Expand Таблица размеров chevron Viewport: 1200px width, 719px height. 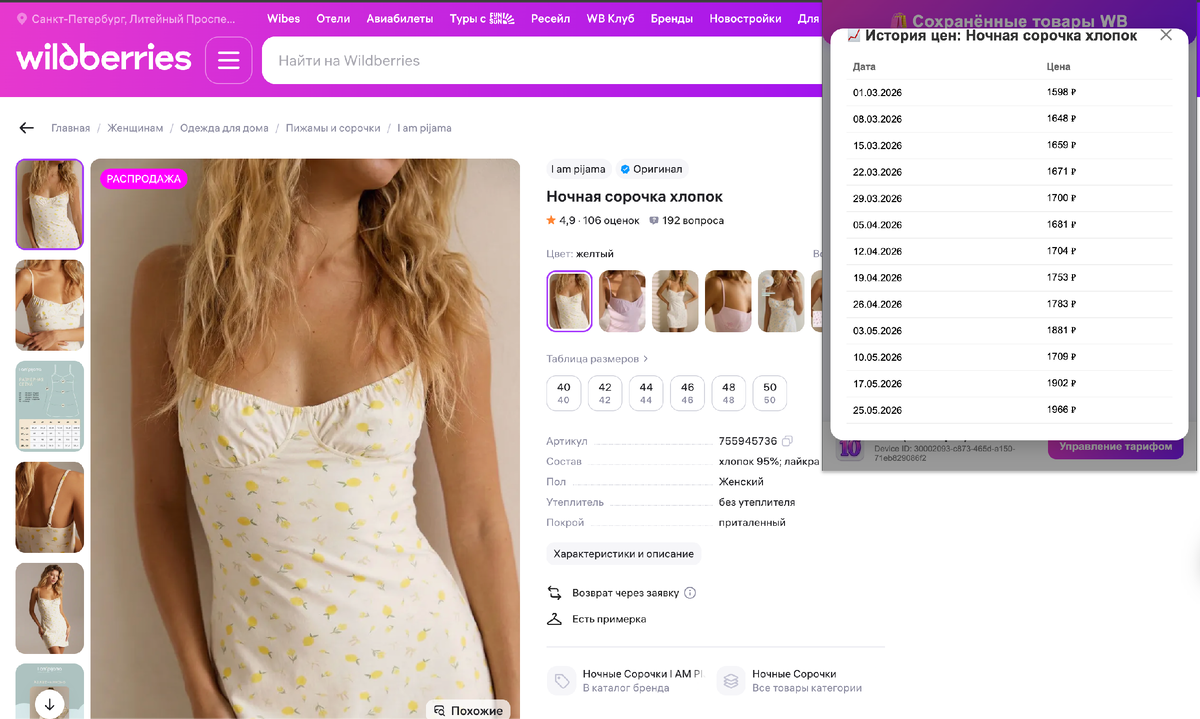tap(646, 358)
